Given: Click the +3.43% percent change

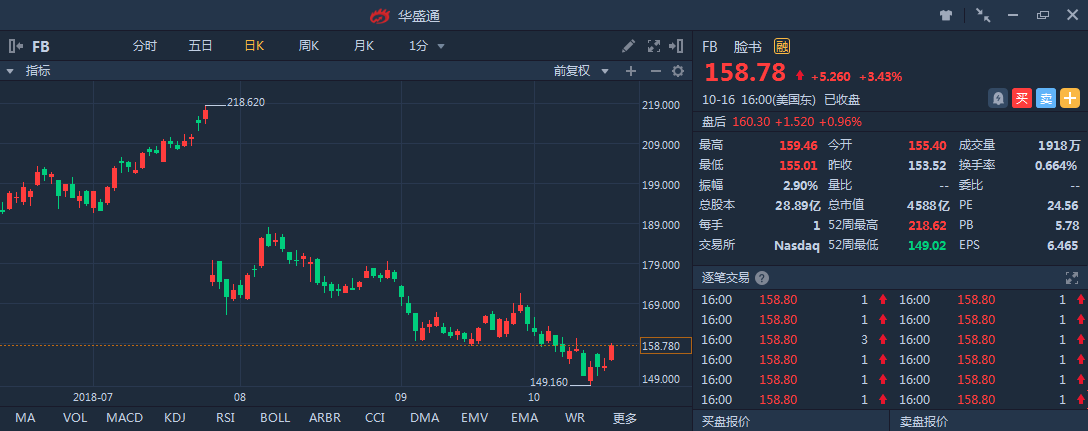Looking at the screenshot, I should (881, 76).
